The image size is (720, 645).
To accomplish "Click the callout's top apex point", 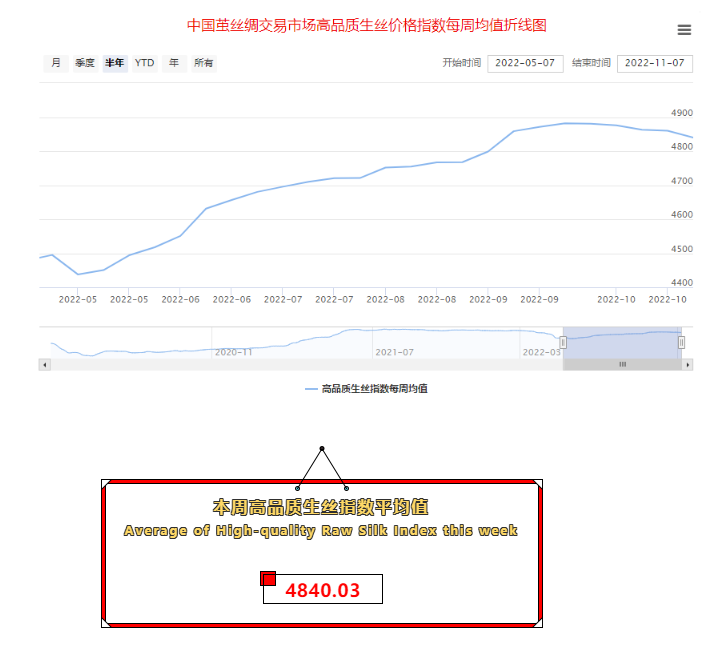I will 322,449.
